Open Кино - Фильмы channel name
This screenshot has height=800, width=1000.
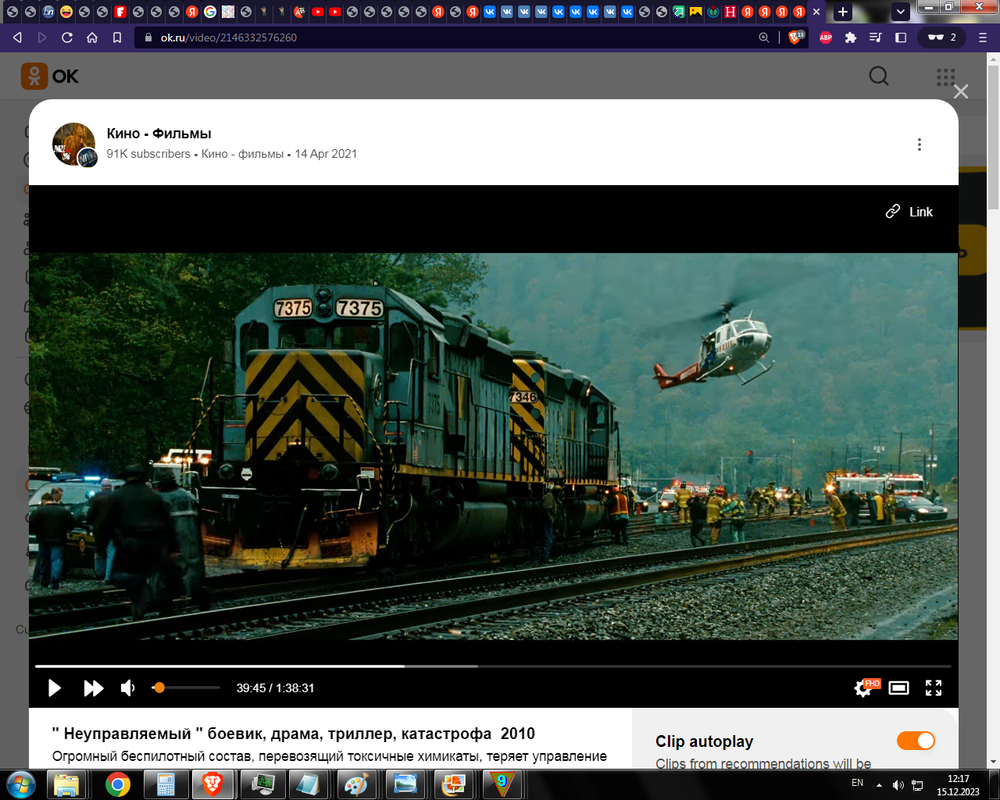tap(159, 133)
